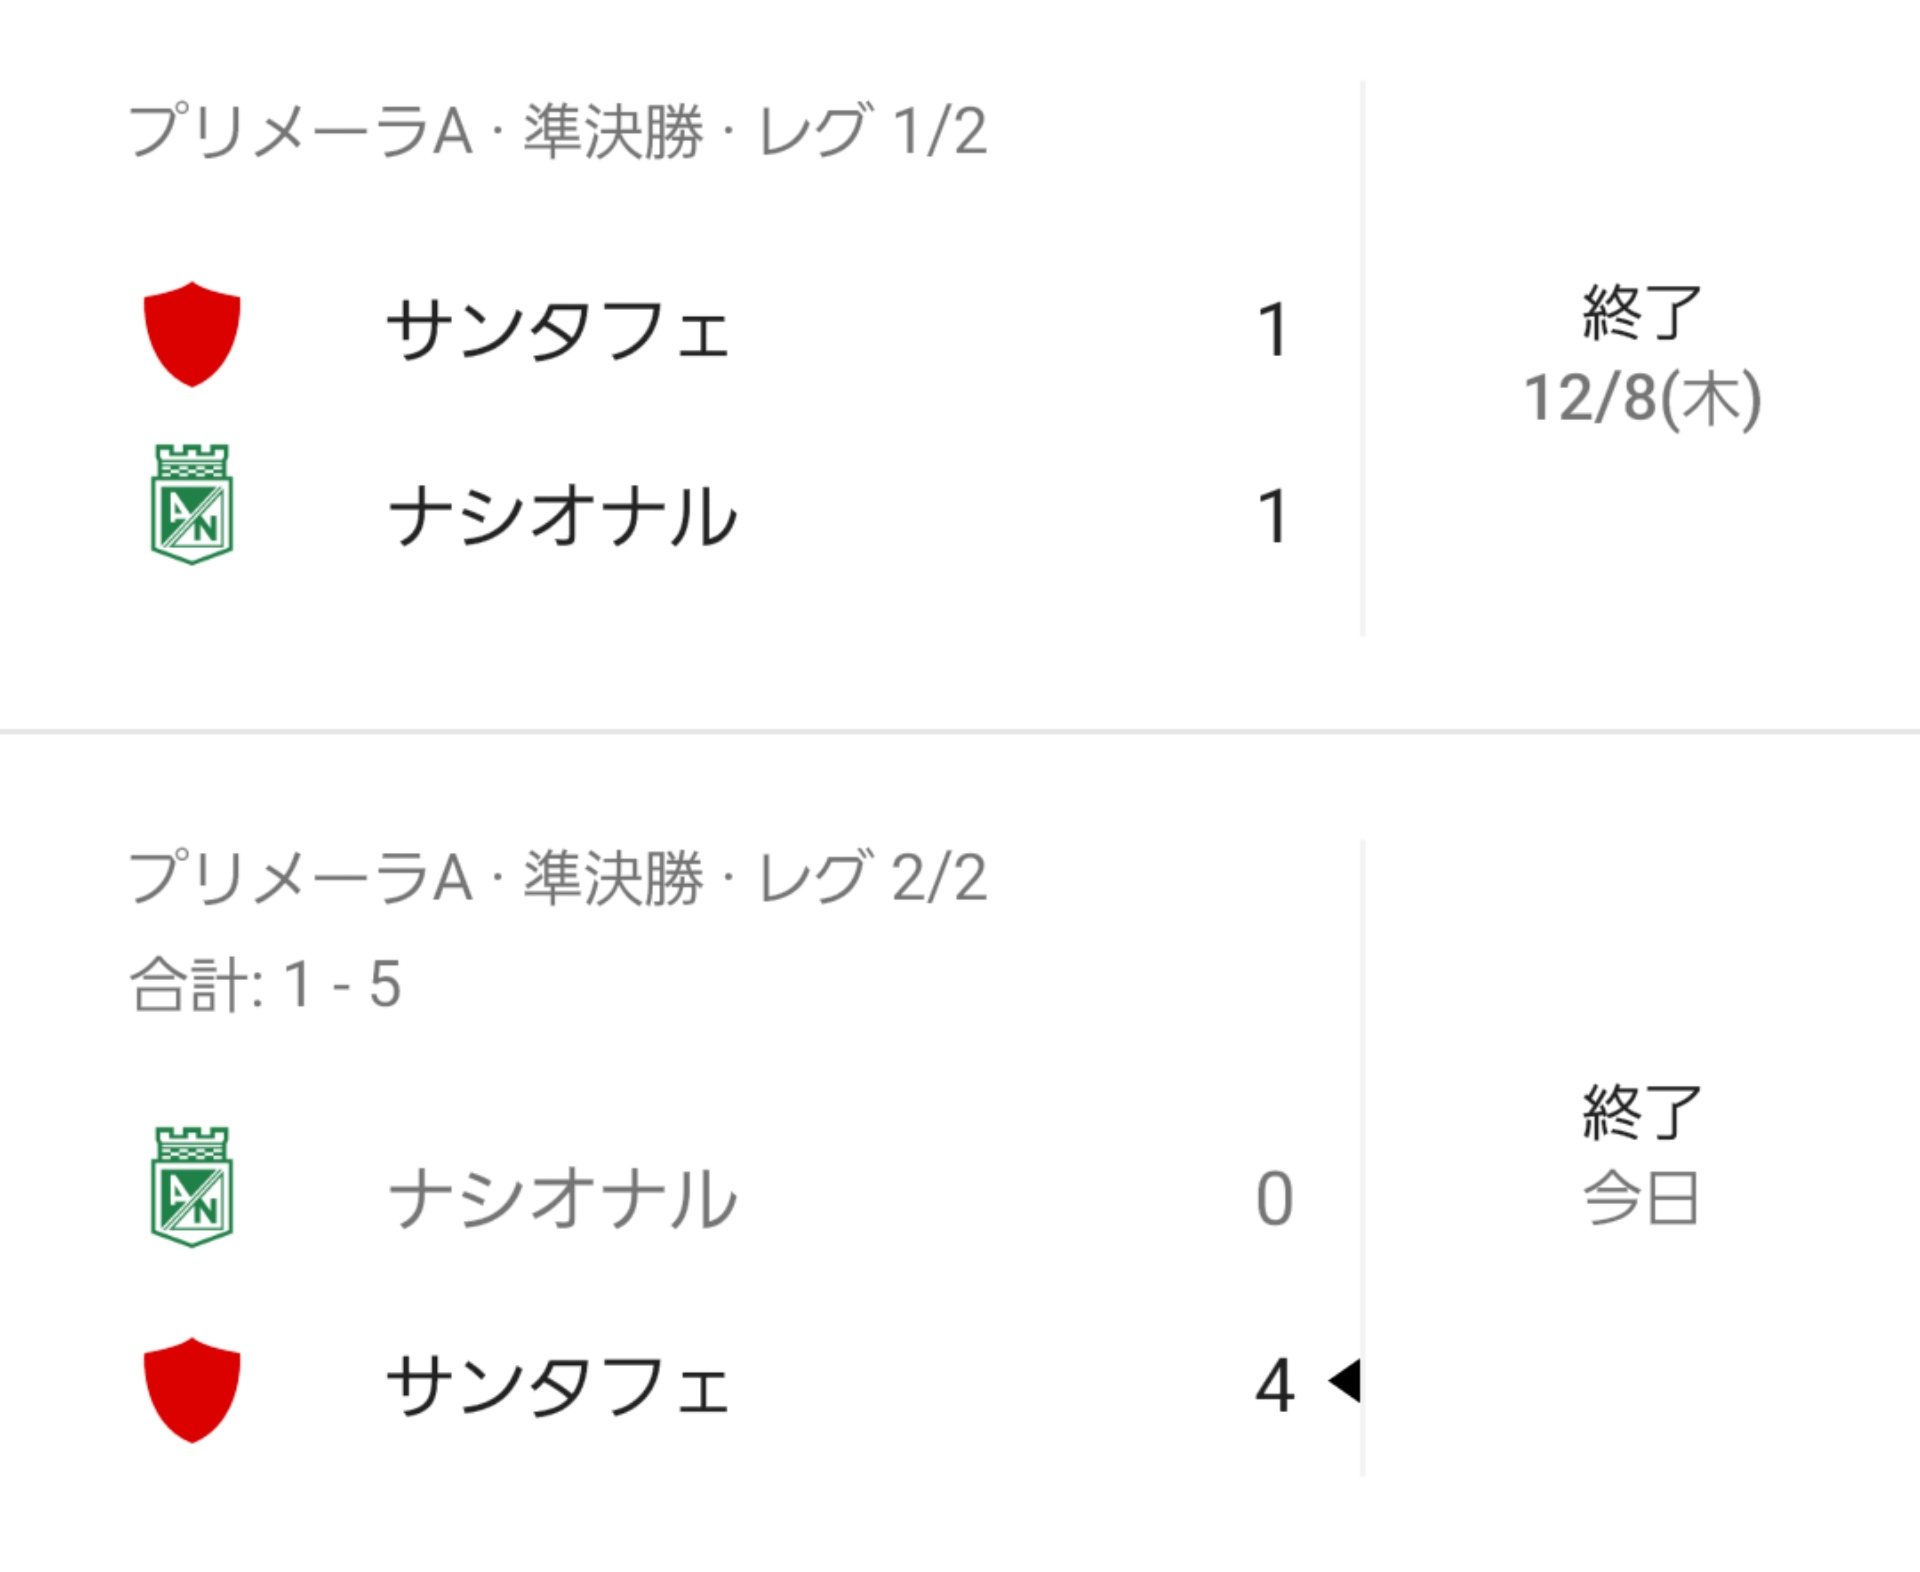Open ナシオナル team name in leg 1 match
1920x1572 pixels.
(563, 517)
